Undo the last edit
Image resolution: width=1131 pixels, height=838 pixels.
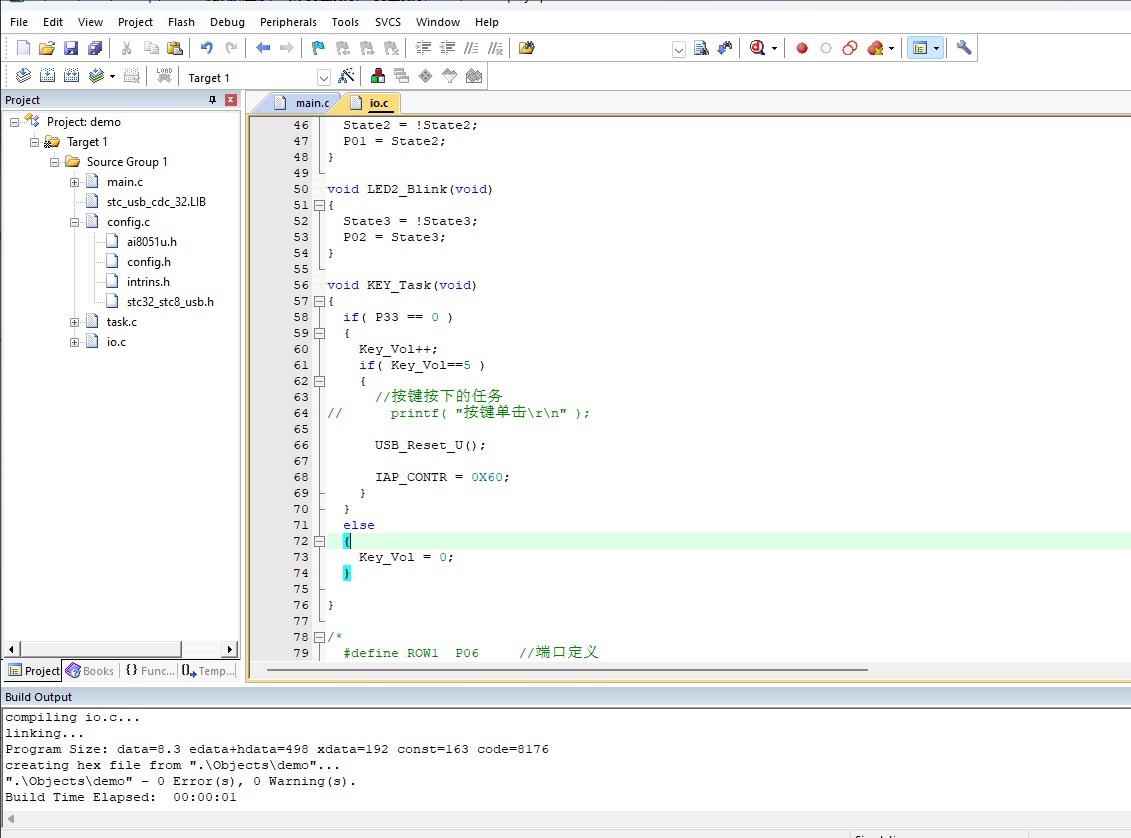pyautogui.click(x=207, y=48)
